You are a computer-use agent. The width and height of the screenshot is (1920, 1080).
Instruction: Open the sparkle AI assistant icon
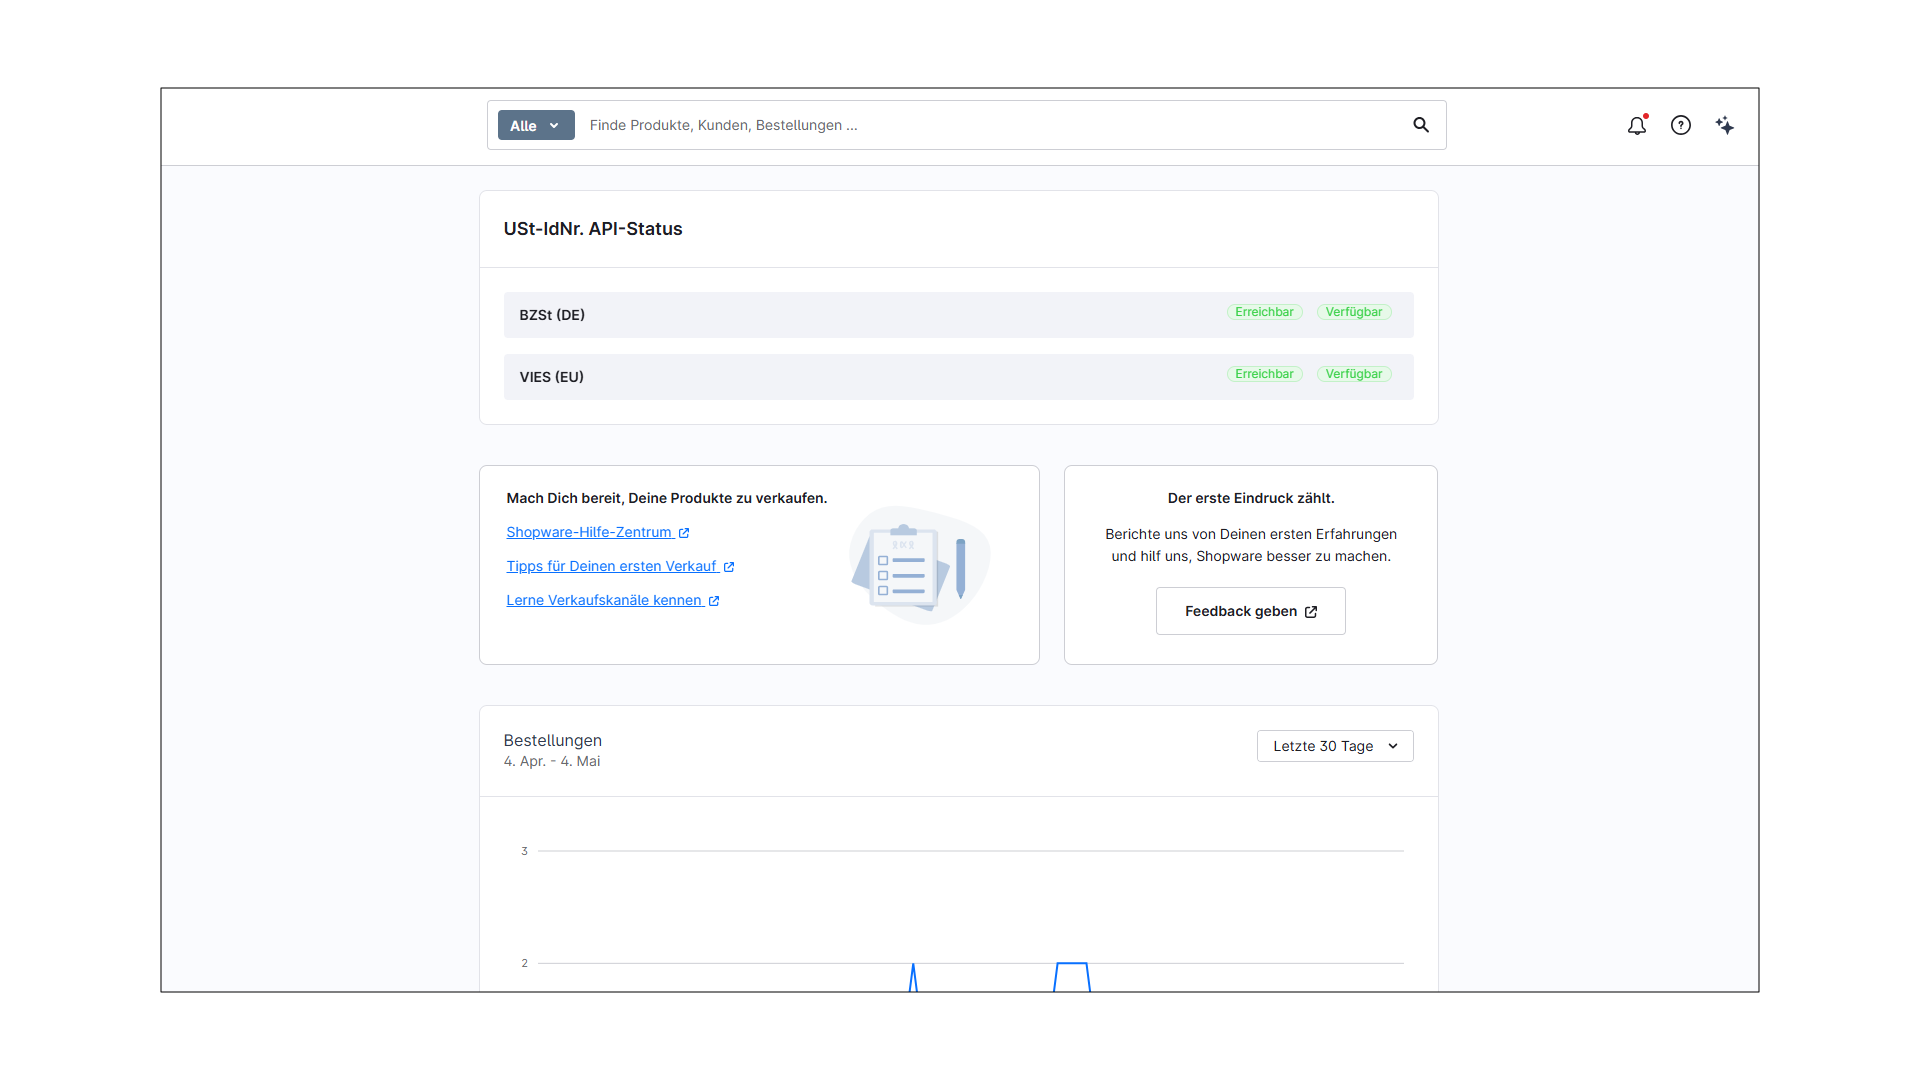(x=1725, y=125)
